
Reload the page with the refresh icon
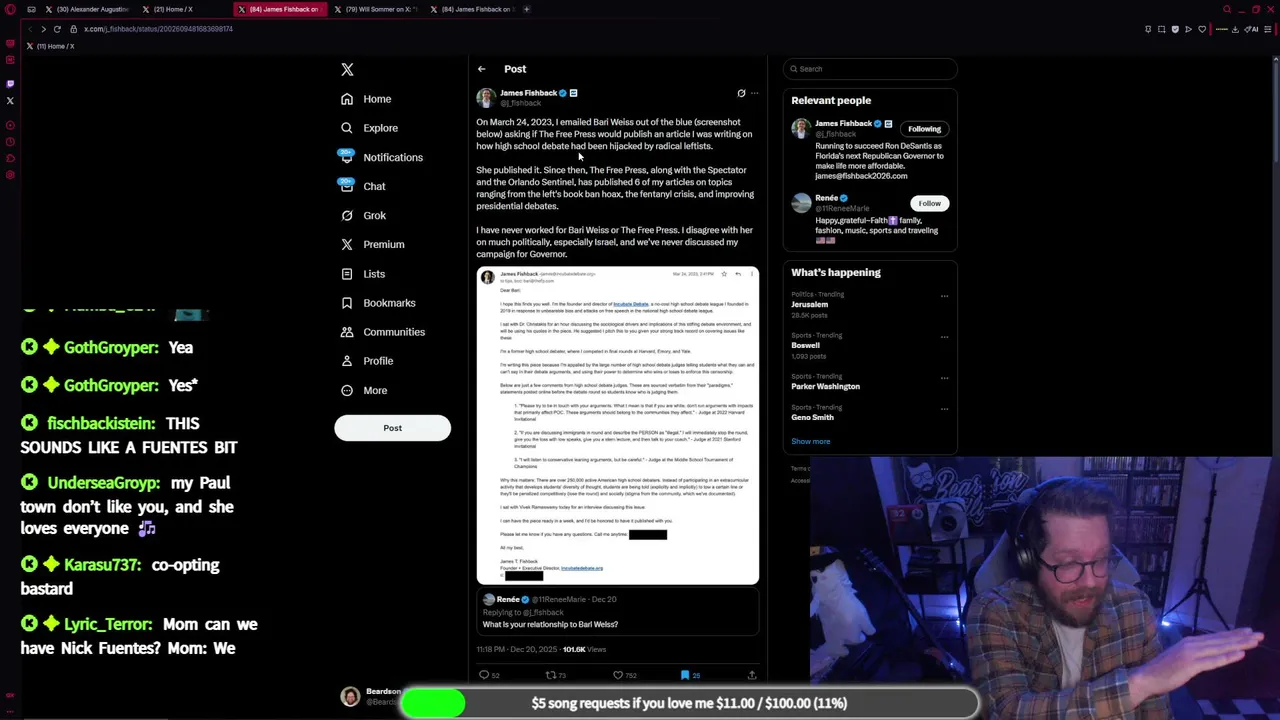coord(57,29)
